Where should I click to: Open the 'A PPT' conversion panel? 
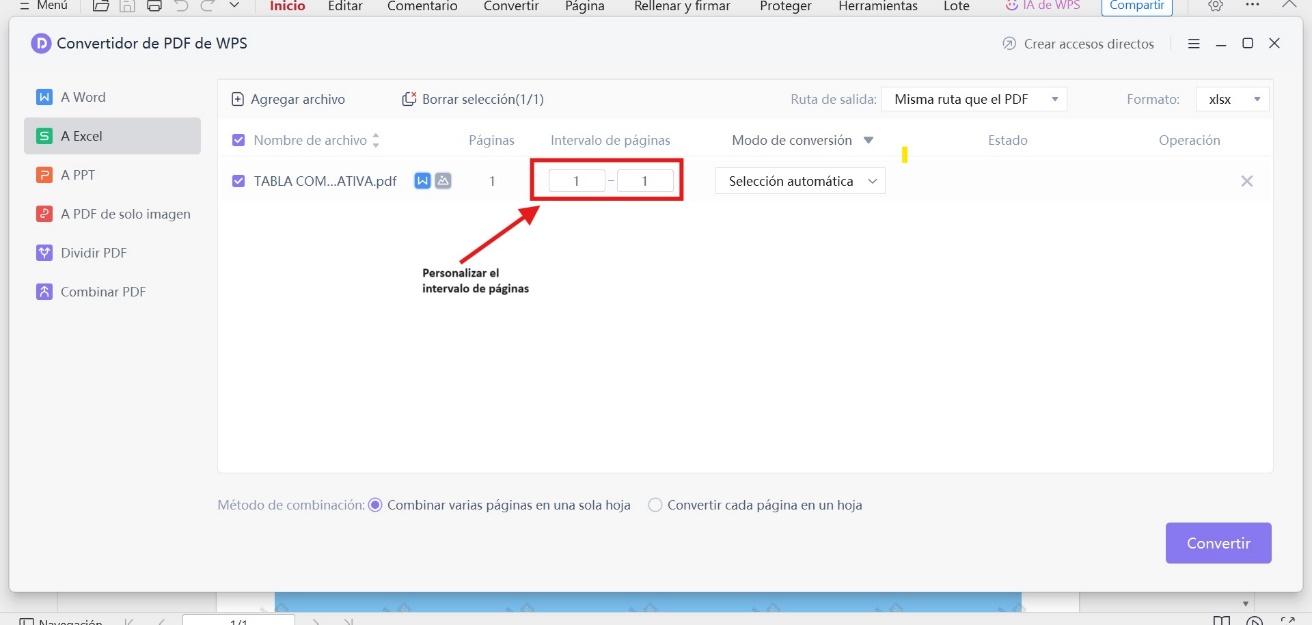(x=75, y=174)
